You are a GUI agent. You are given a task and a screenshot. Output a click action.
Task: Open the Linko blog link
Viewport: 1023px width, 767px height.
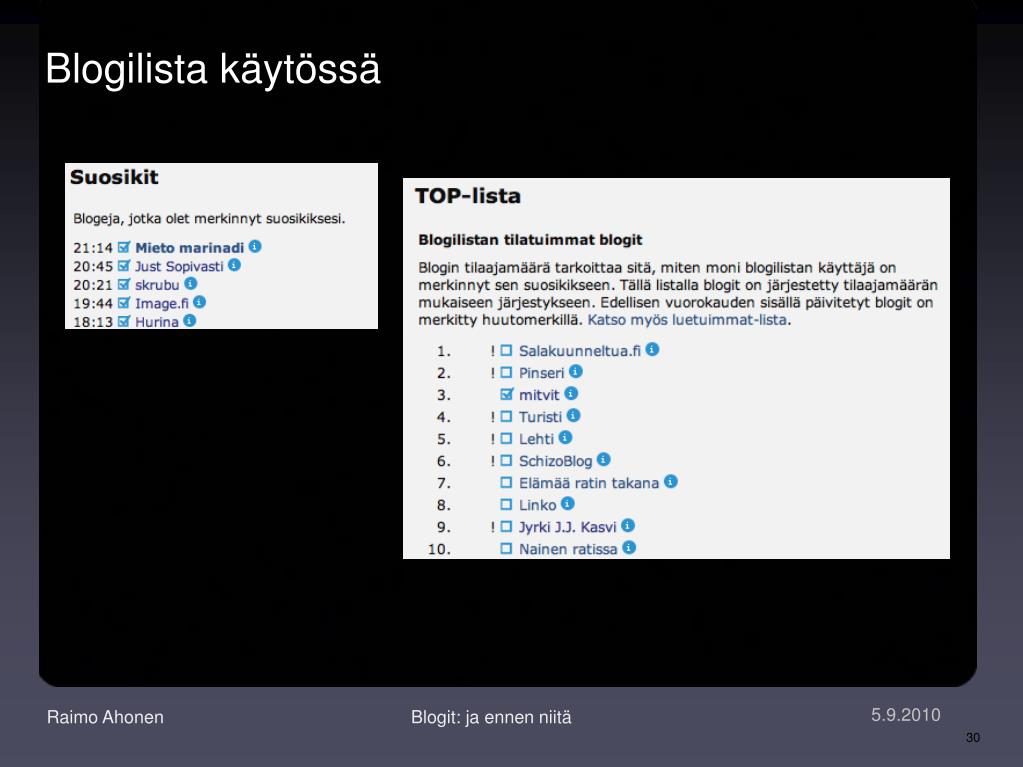pyautogui.click(x=537, y=505)
